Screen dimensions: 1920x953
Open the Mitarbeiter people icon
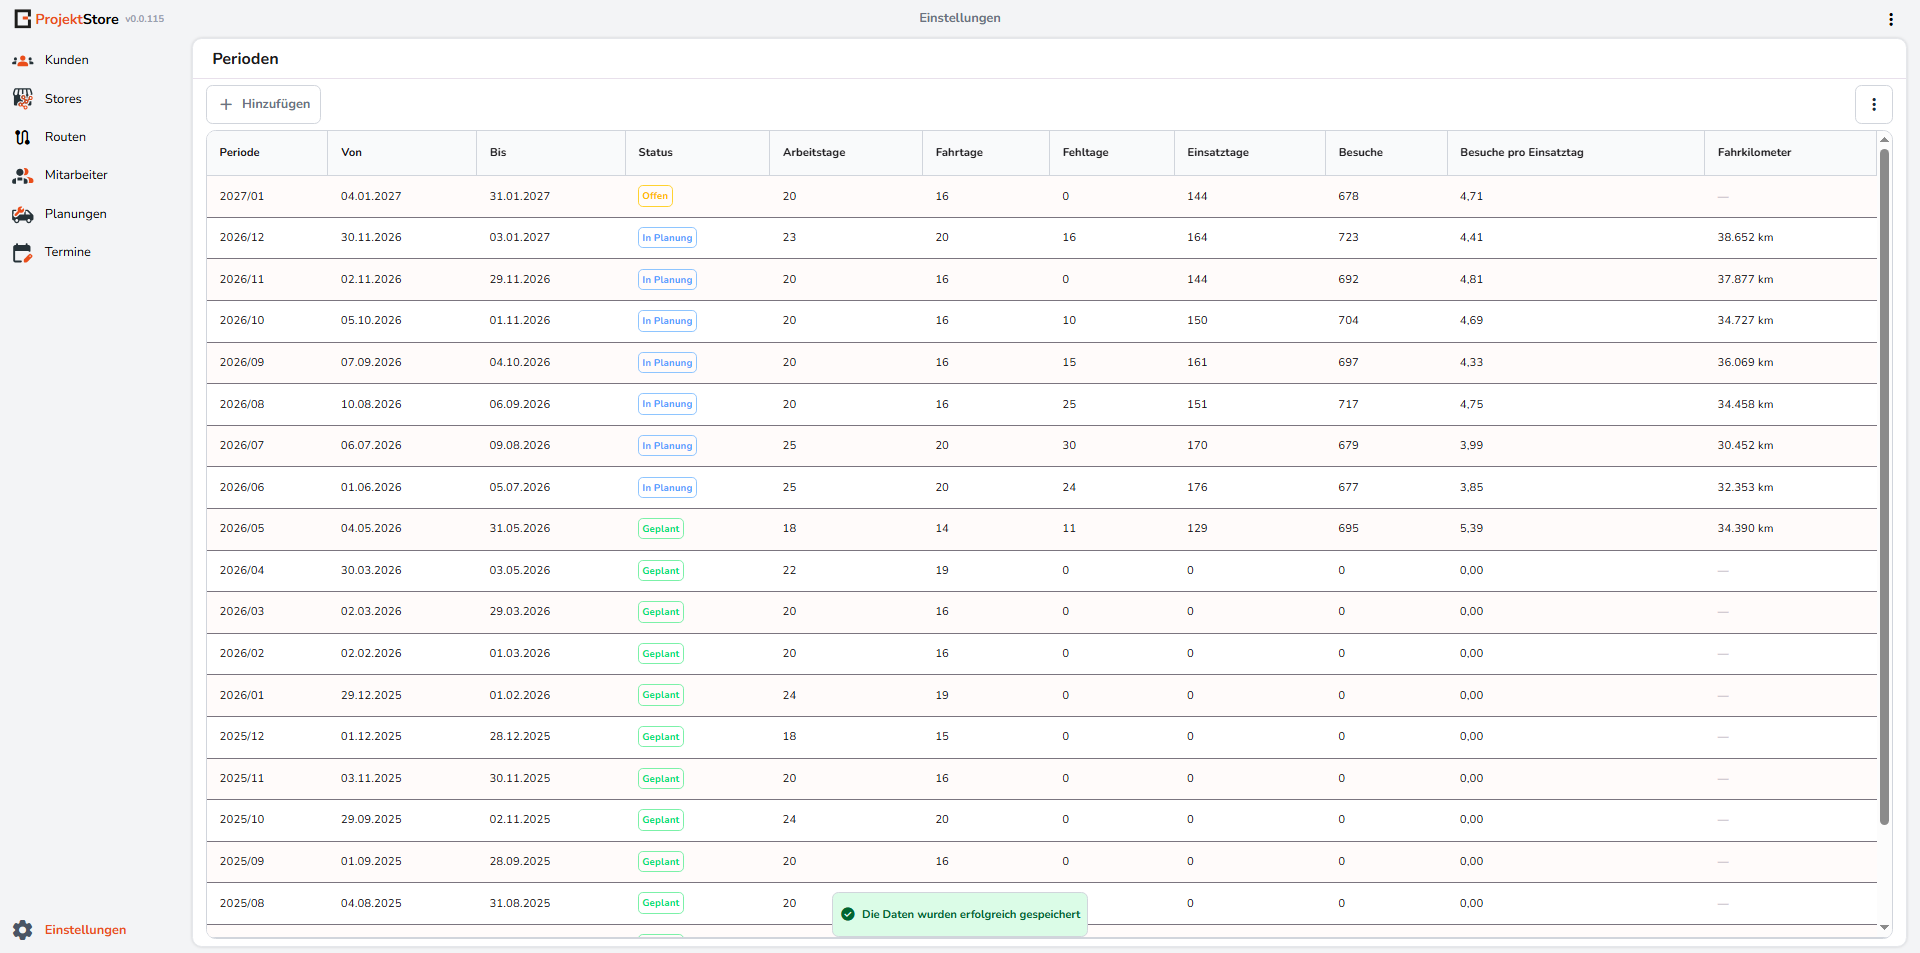coord(23,175)
